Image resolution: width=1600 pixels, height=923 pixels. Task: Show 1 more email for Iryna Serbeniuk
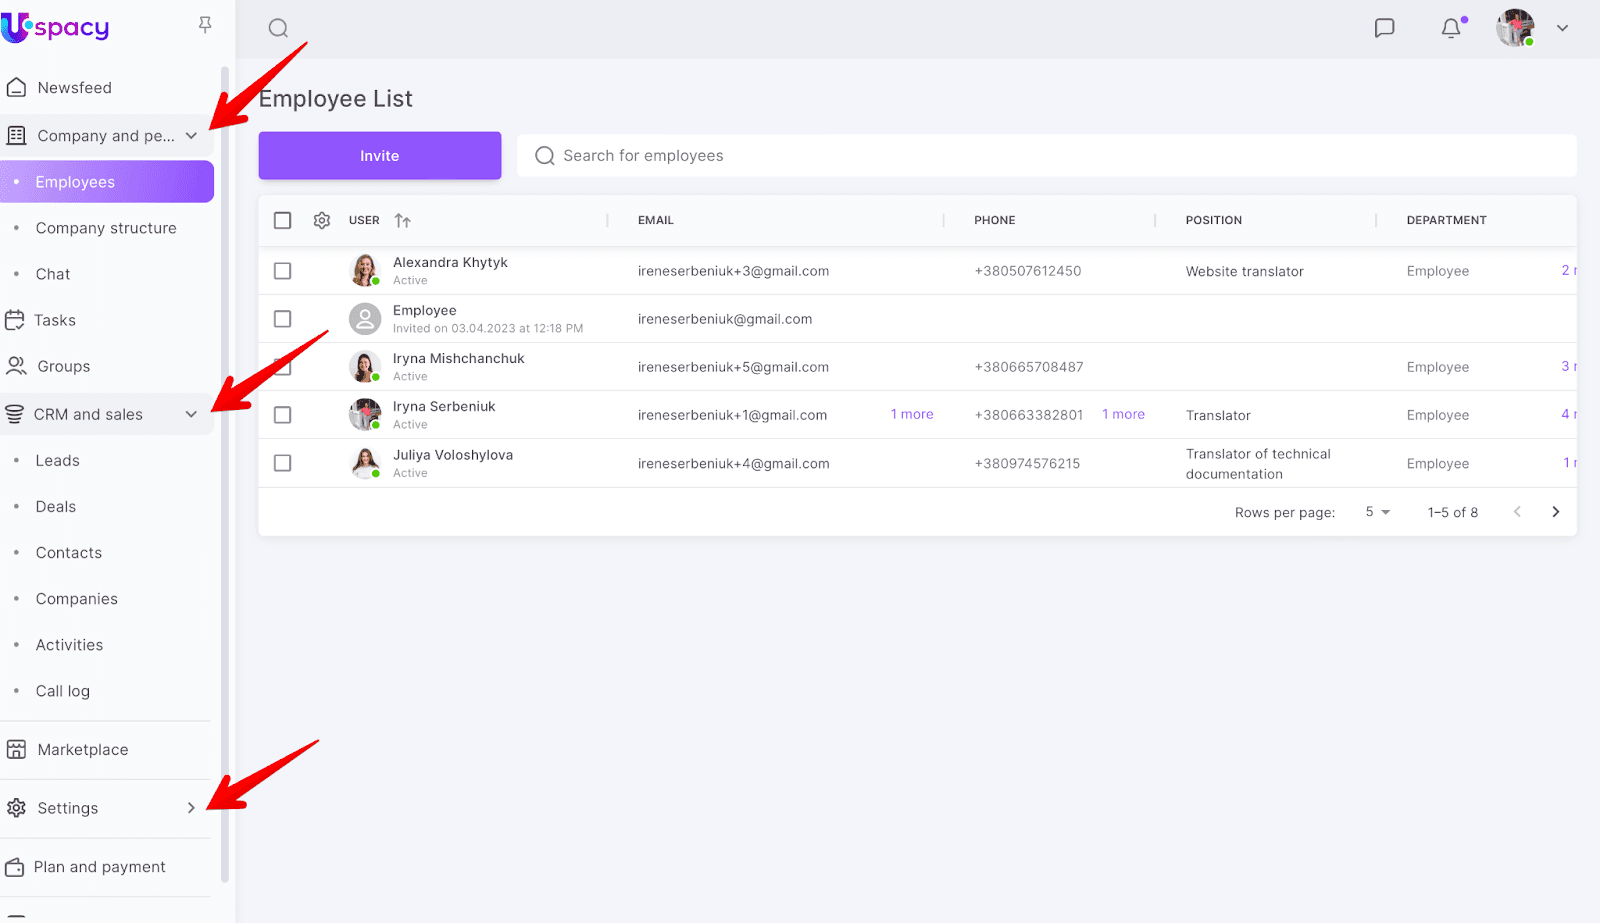click(912, 414)
